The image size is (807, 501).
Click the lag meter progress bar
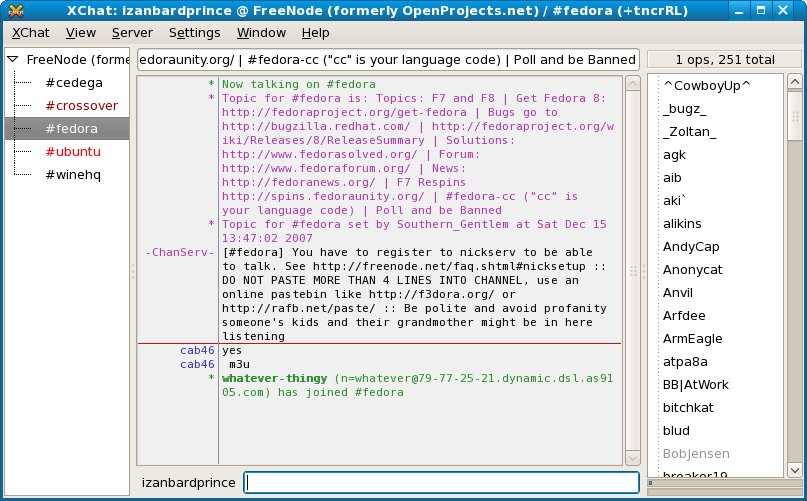point(725,484)
